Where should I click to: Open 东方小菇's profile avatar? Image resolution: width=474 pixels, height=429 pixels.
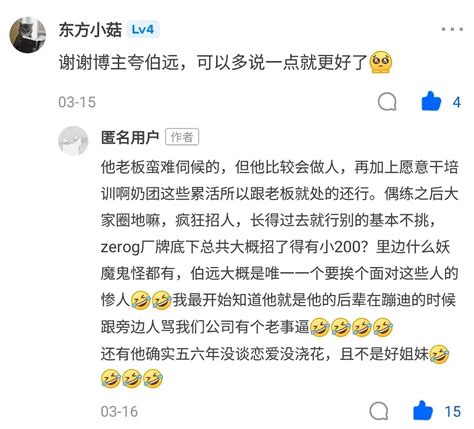tap(27, 35)
